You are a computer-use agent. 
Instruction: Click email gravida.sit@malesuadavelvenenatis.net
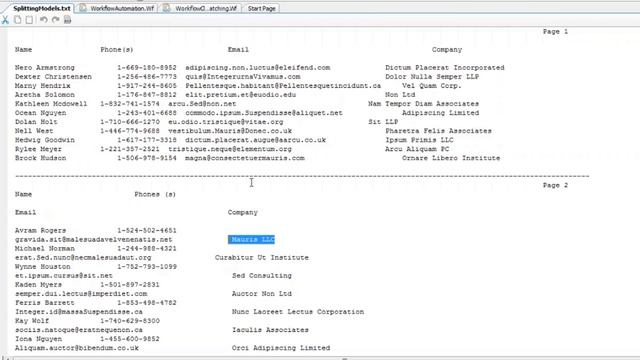(x=93, y=240)
